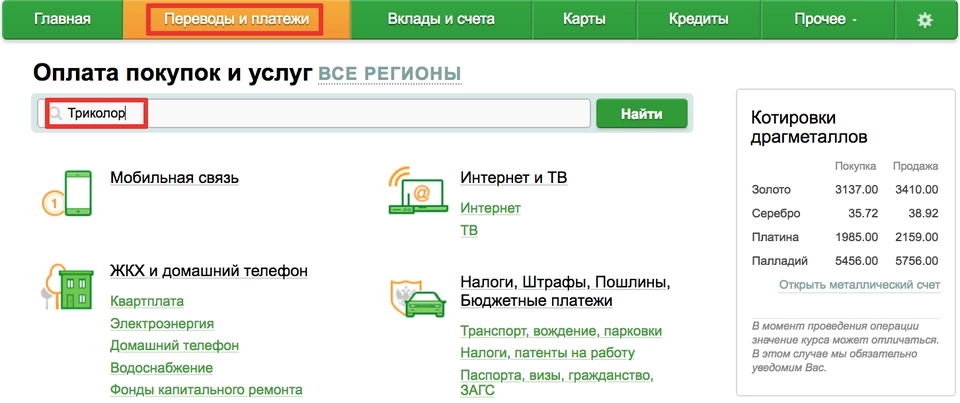
Task: Click the magnifier icon in search field
Action: tap(56, 113)
